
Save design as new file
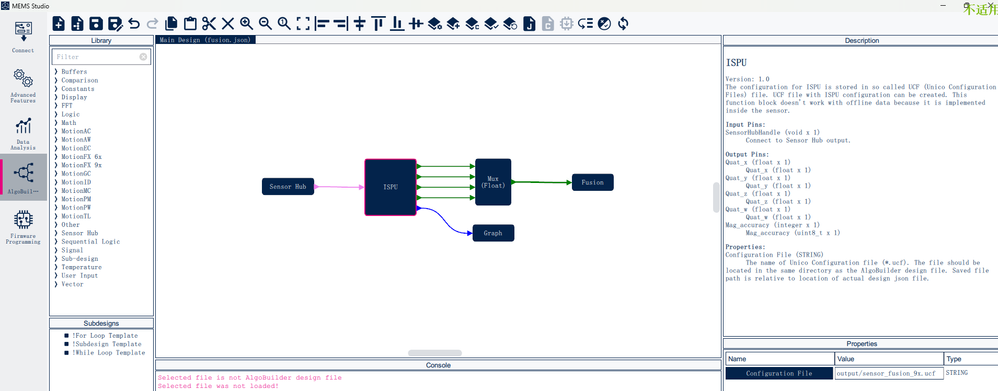pyautogui.click(x=115, y=24)
